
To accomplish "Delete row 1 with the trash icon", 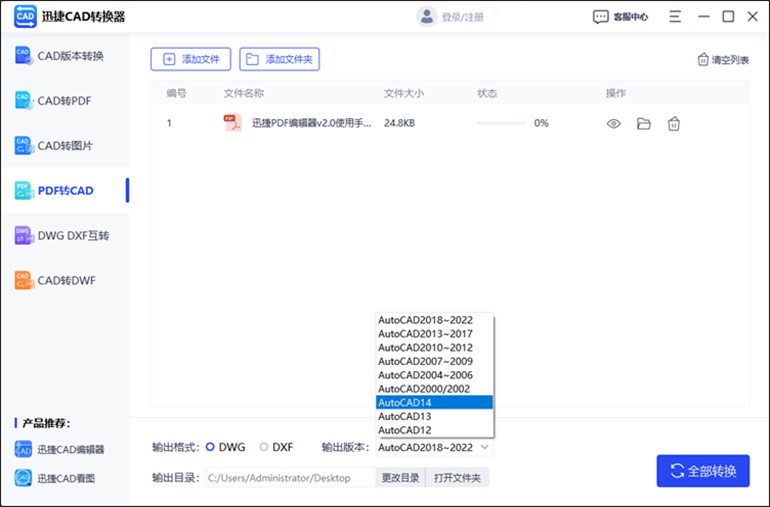I will [674, 124].
